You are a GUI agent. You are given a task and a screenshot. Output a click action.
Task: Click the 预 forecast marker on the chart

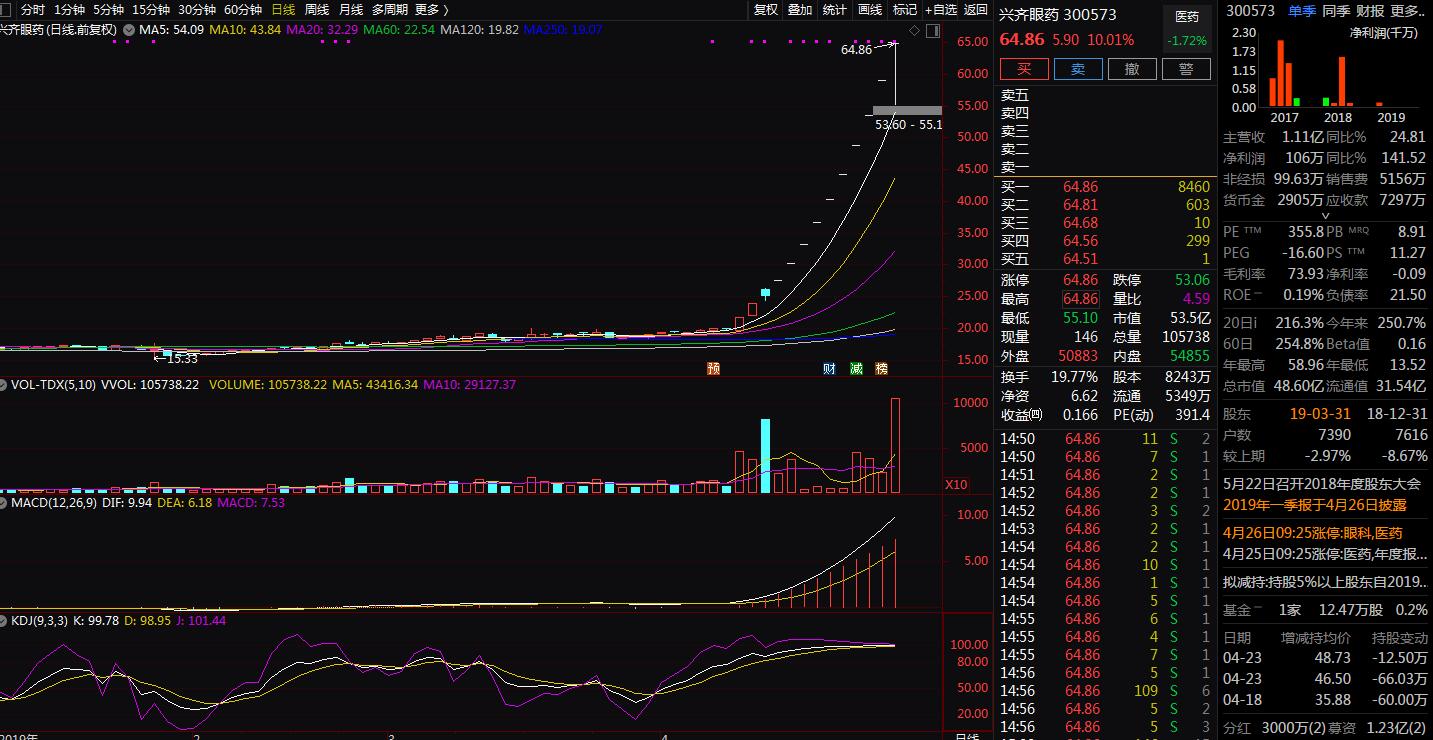(x=713, y=368)
